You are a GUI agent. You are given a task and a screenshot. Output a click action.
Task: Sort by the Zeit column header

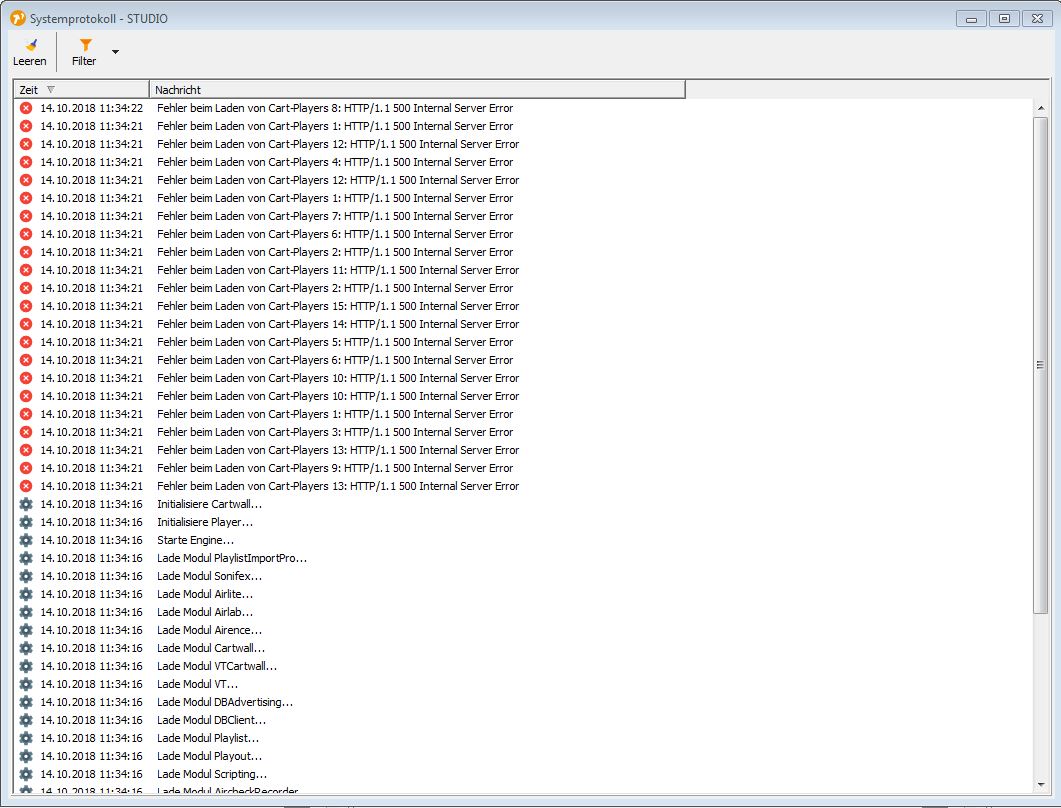[80, 90]
